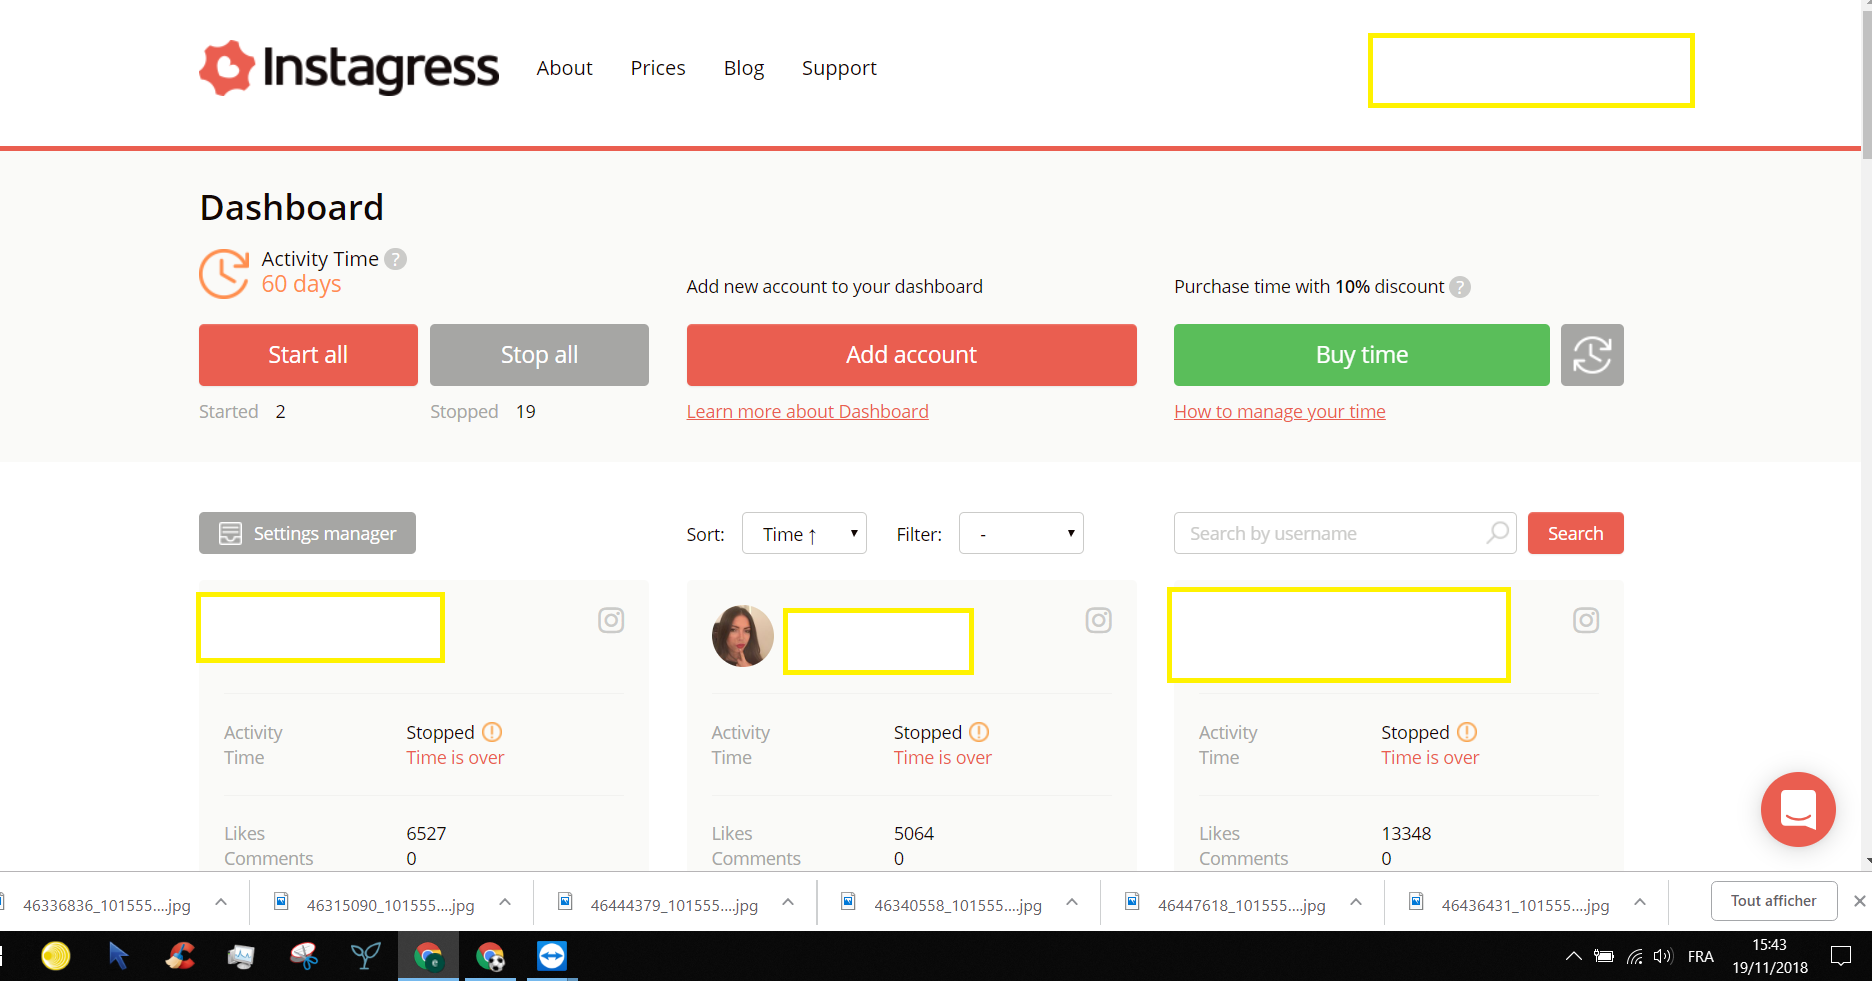Image resolution: width=1872 pixels, height=981 pixels.
Task: Show hidden system tray icons
Action: (1573, 957)
